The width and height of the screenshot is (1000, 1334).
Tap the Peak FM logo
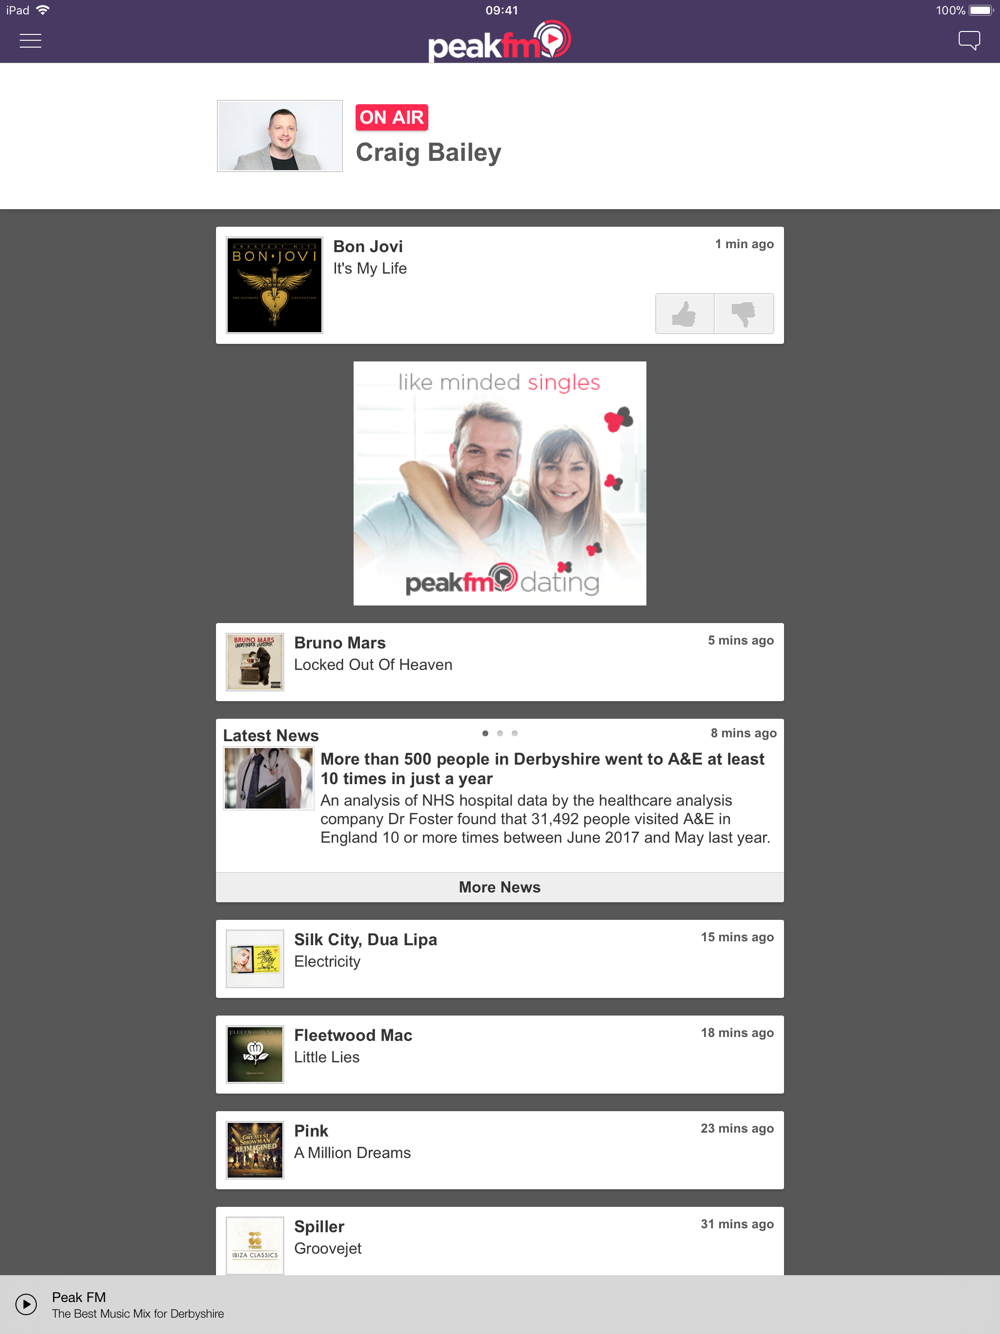(x=499, y=42)
